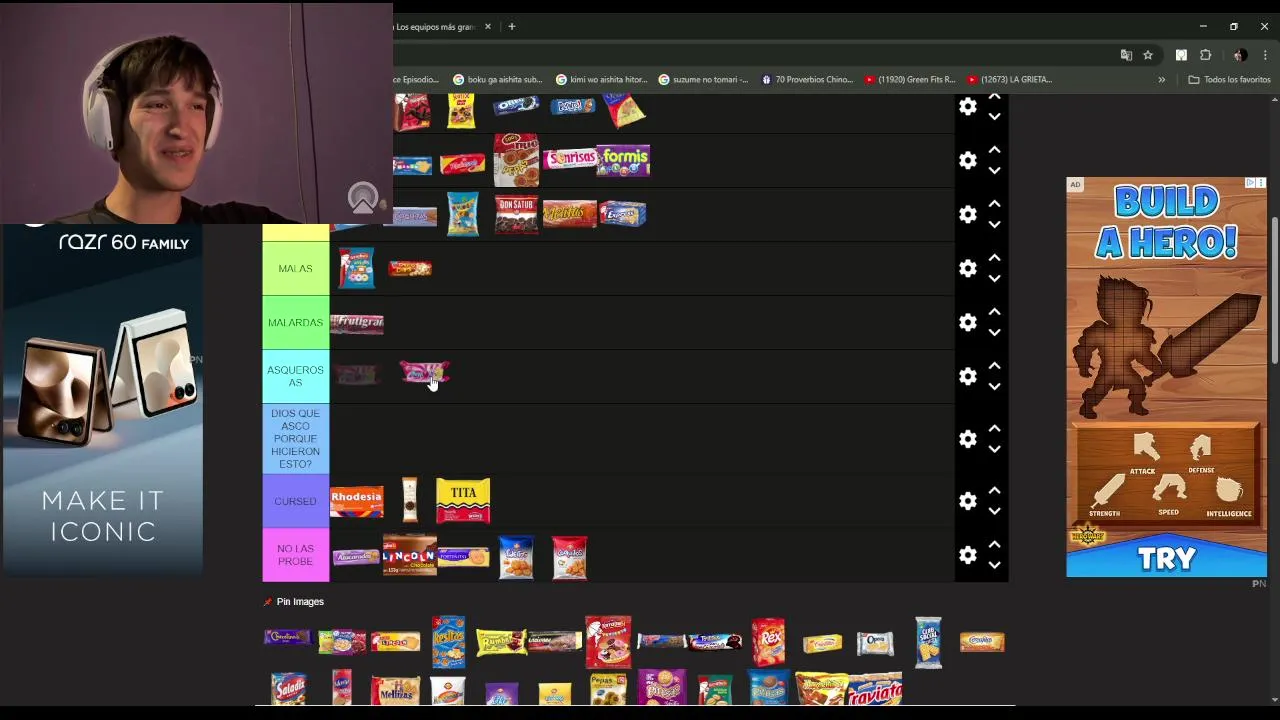Open '70 Proverbios Chino...' bookmark
Image resolution: width=1280 pixels, height=720 pixels.
pyautogui.click(x=807, y=79)
